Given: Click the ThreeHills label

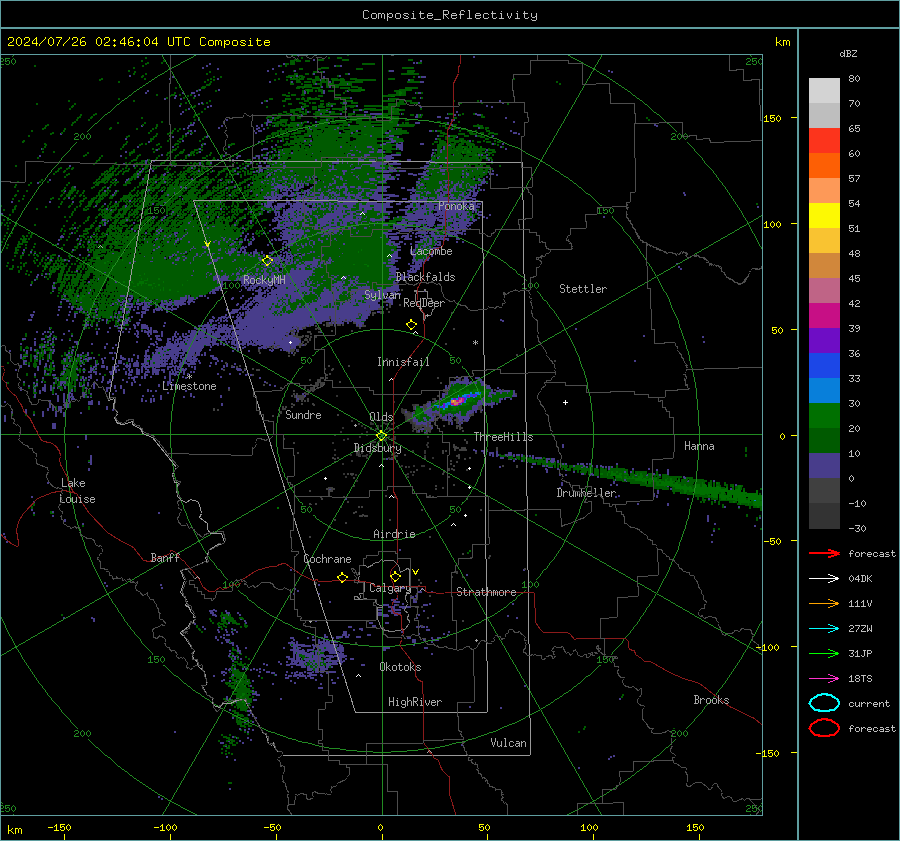Looking at the screenshot, I should point(503,437).
